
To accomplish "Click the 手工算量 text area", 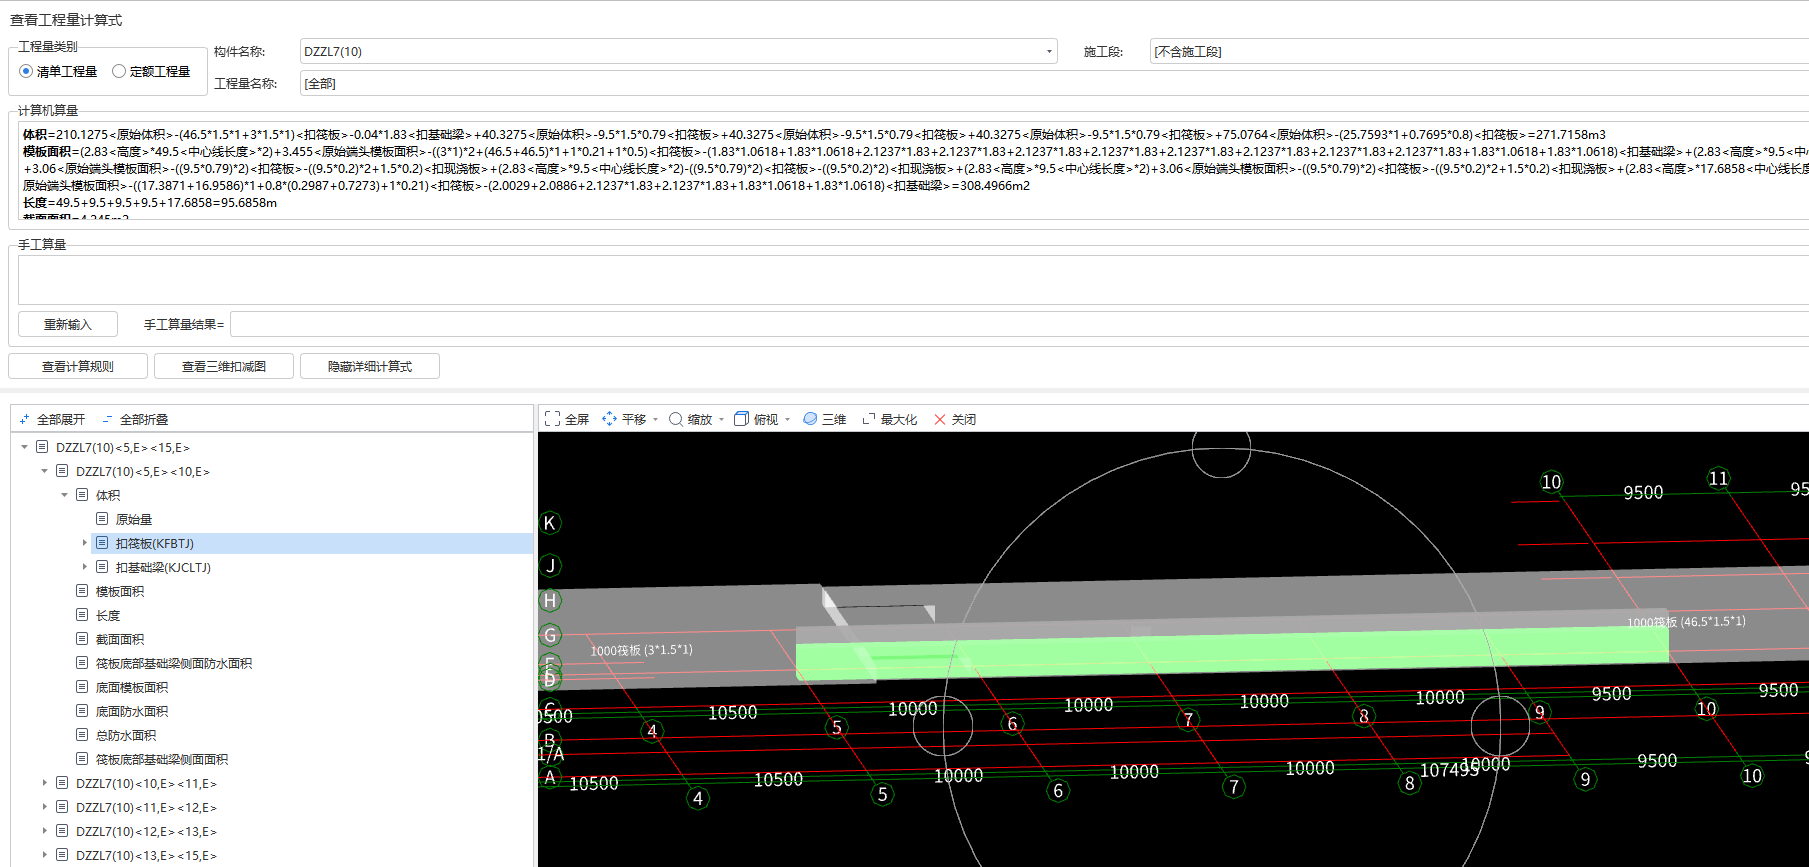I will pos(913,280).
